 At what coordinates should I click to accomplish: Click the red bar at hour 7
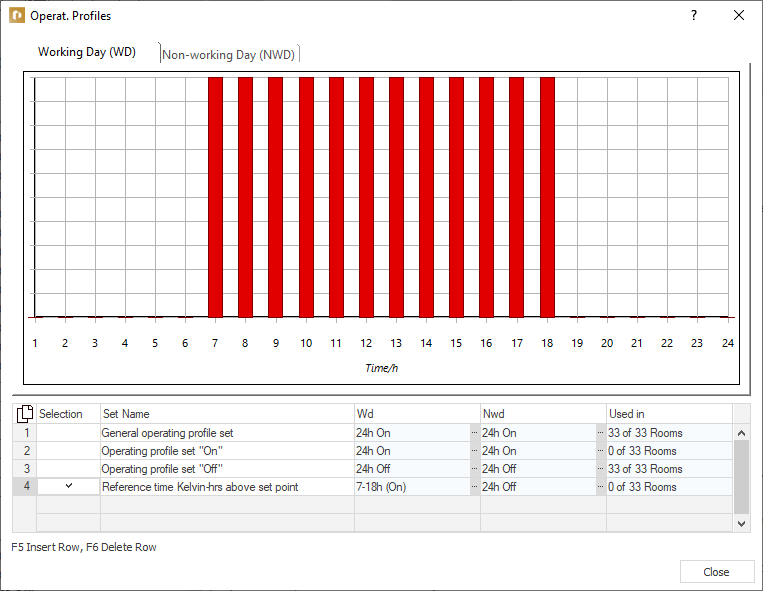215,197
